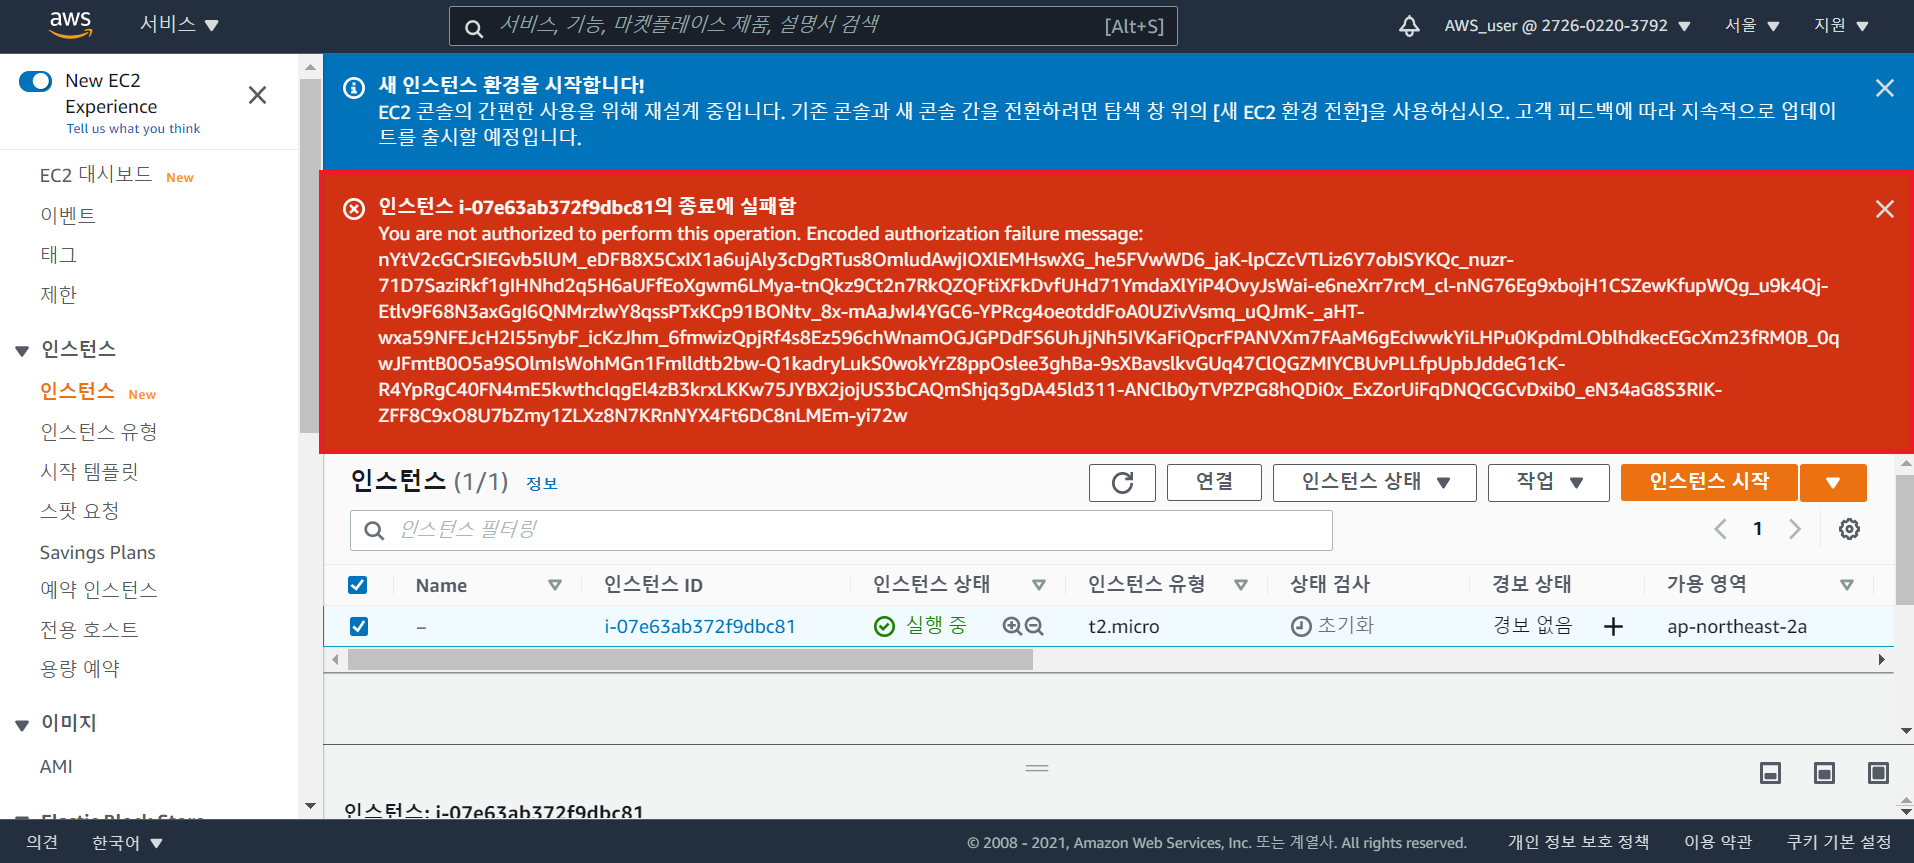Click the AWS logo home icon
Viewport: 1914px width, 863px height.
click(70, 25)
